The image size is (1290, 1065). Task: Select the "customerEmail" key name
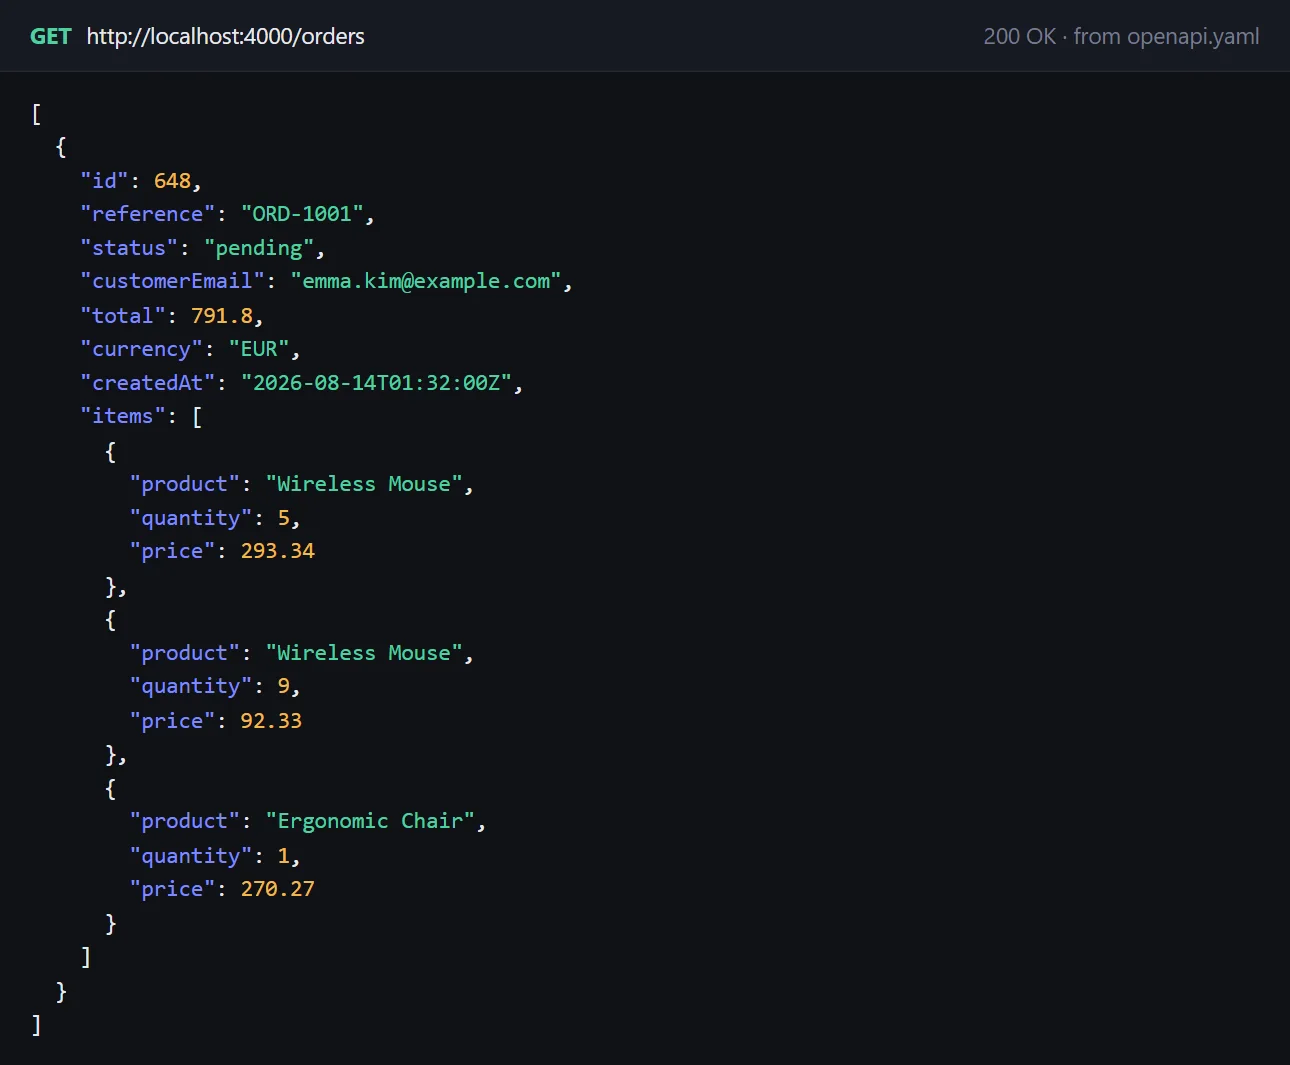coord(173,282)
